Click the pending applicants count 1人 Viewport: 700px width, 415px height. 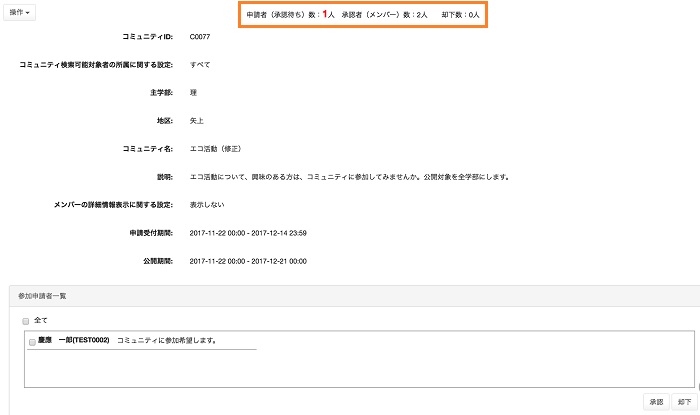328,15
